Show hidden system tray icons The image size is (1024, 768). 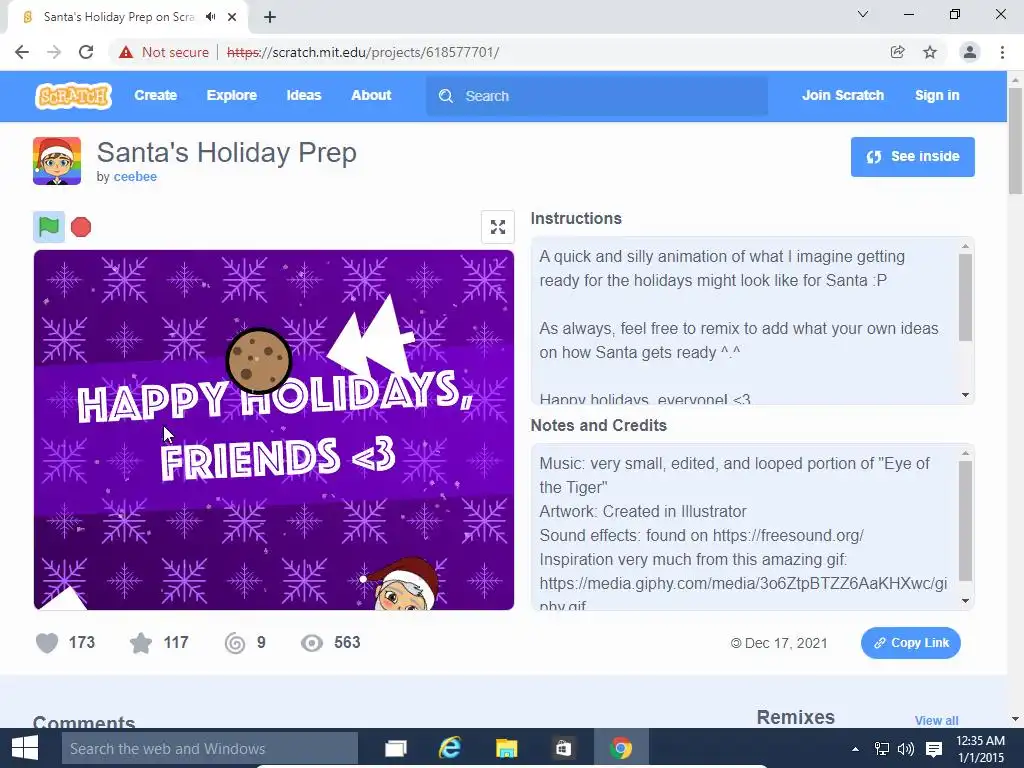855,749
